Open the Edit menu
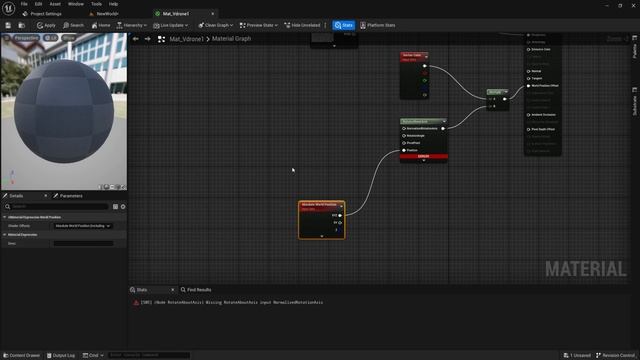The height and width of the screenshot is (360, 640). point(38,4)
